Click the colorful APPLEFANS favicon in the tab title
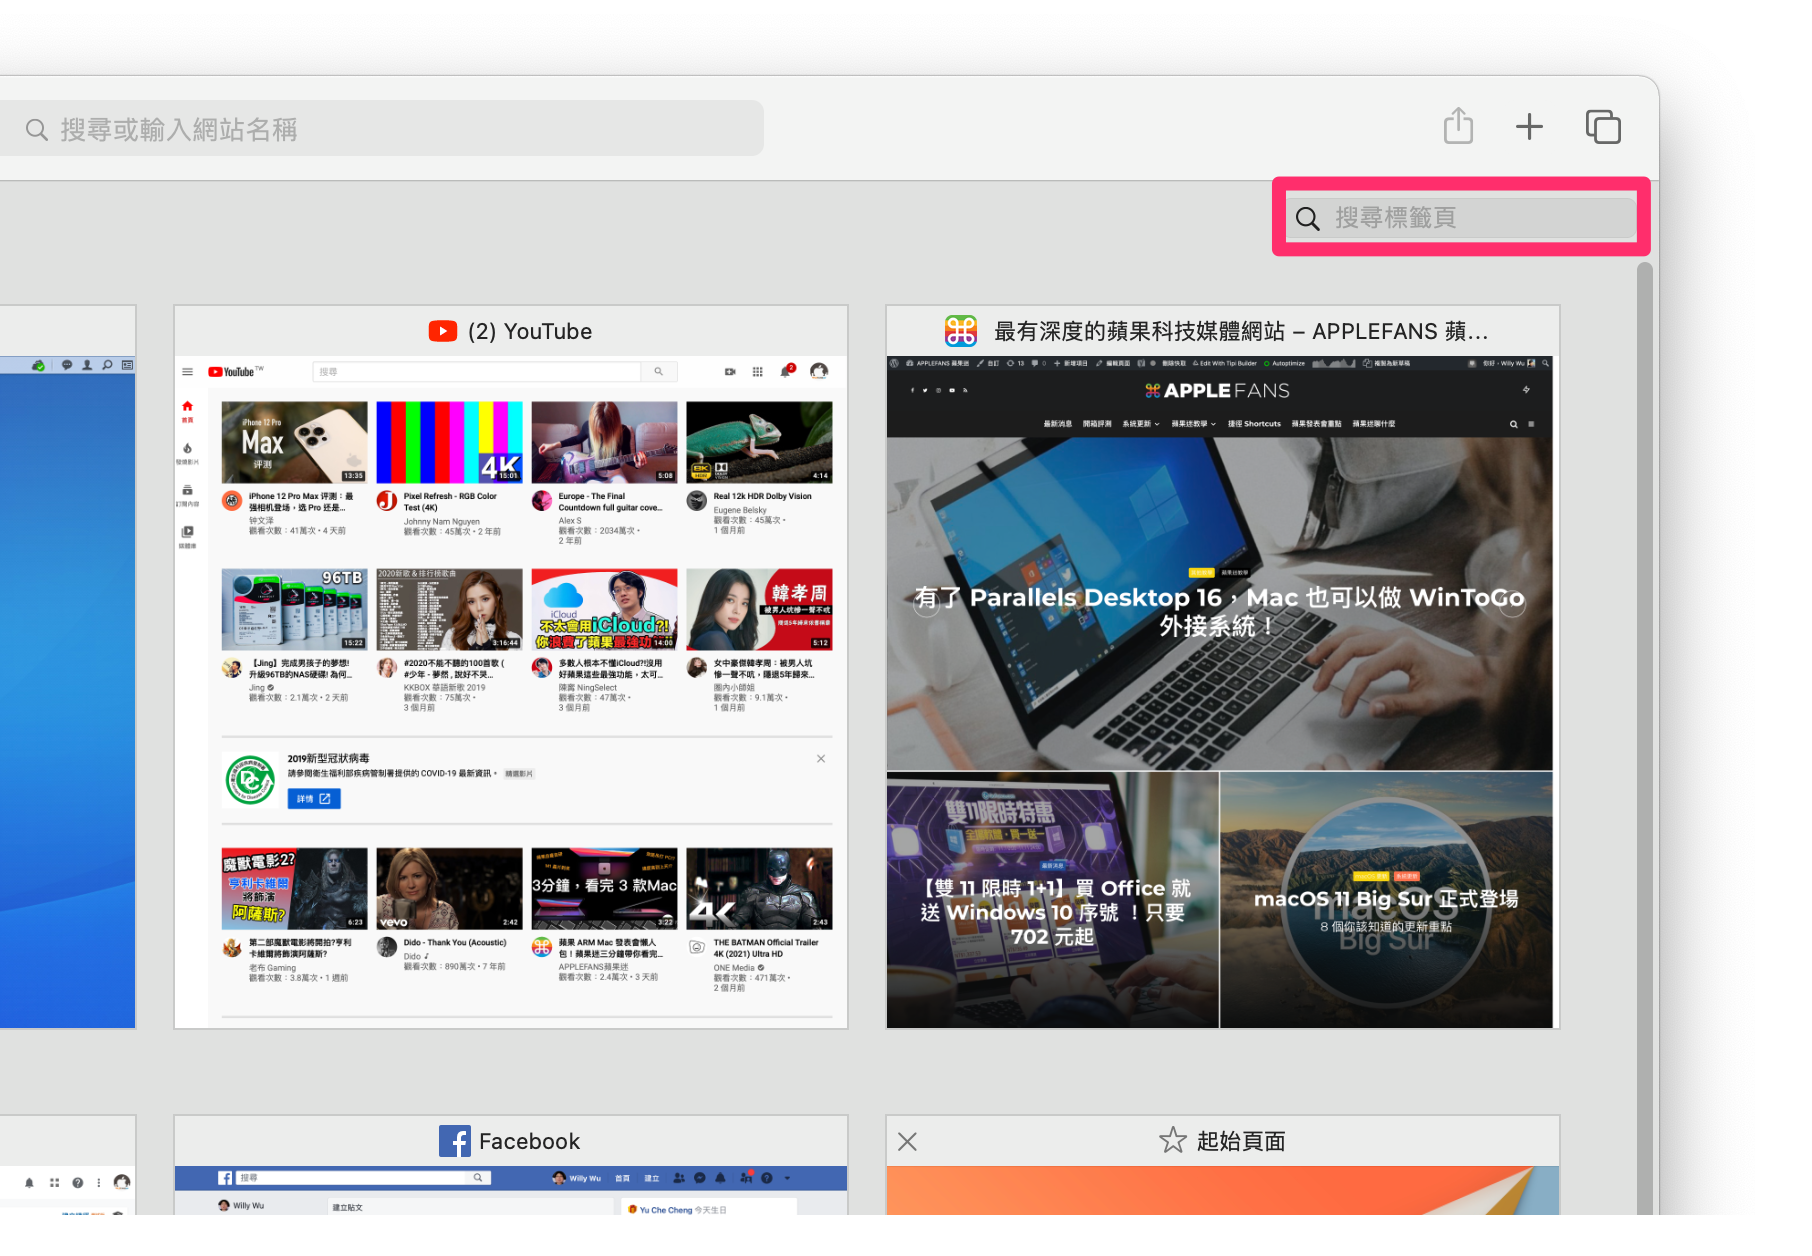This screenshot has width=1812, height=1256. pyautogui.click(x=961, y=331)
